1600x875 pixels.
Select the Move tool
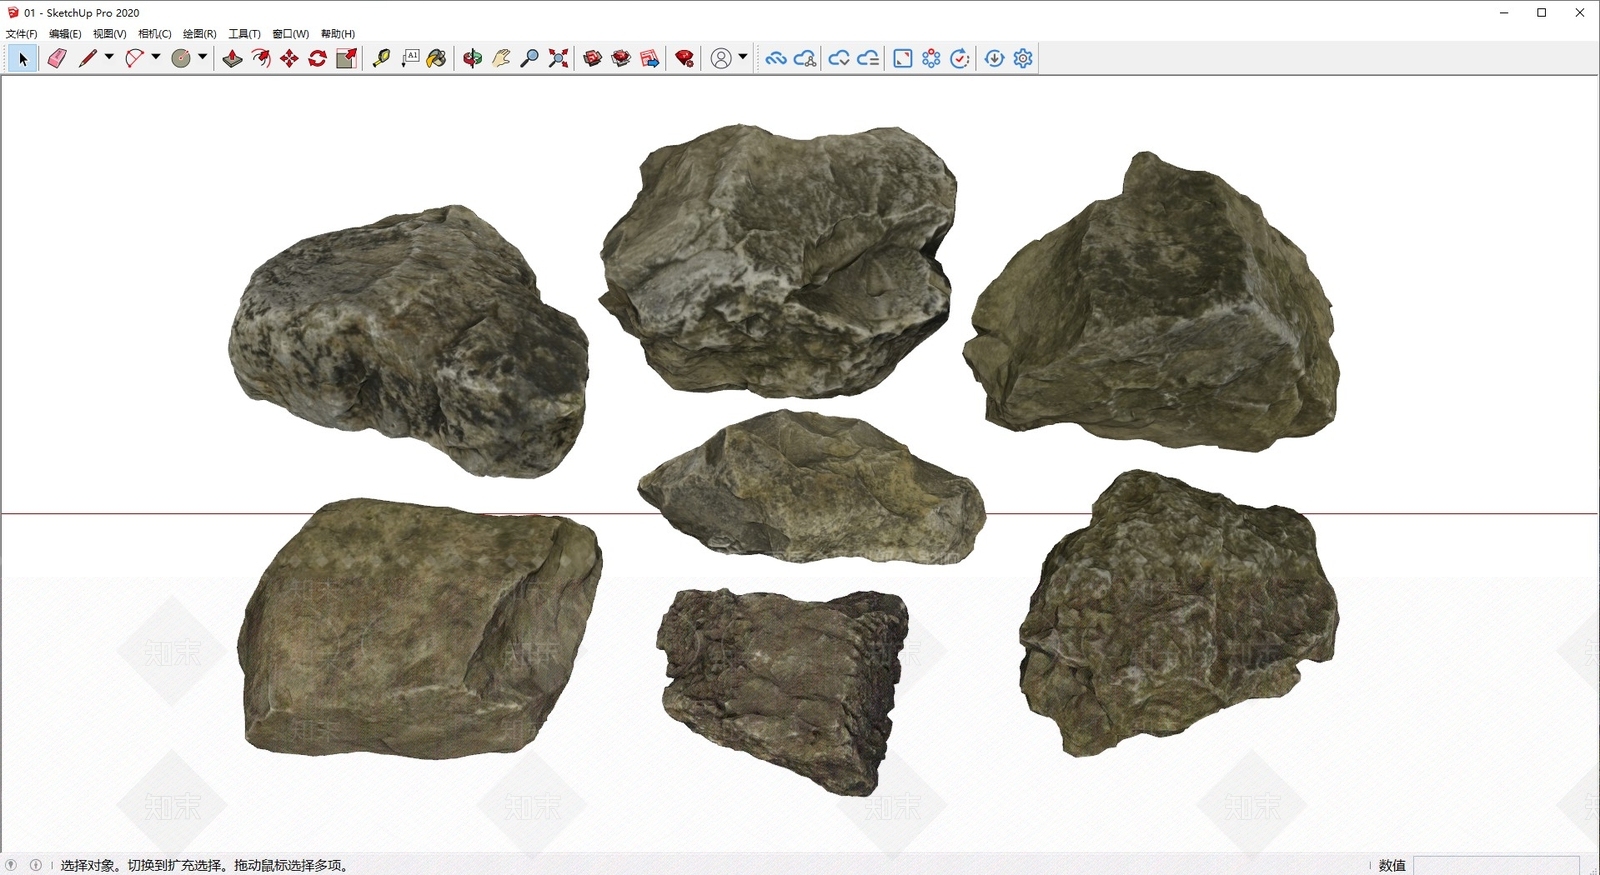[x=289, y=59]
